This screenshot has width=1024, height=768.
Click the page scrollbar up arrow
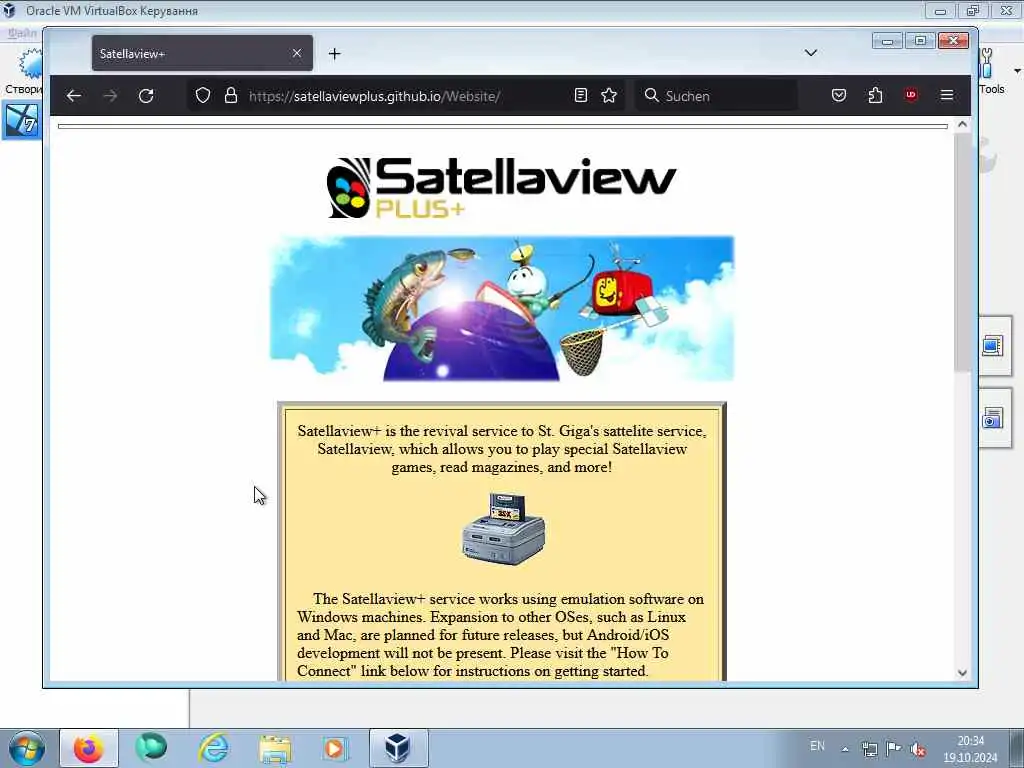962,124
